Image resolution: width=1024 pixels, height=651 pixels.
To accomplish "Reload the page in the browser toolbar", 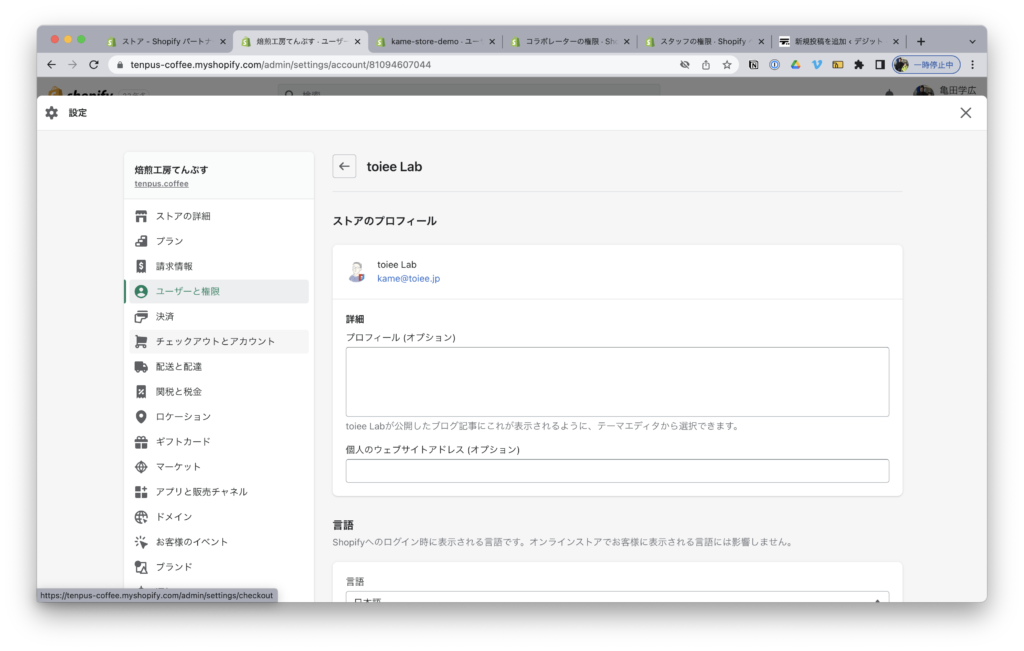I will coord(94,65).
